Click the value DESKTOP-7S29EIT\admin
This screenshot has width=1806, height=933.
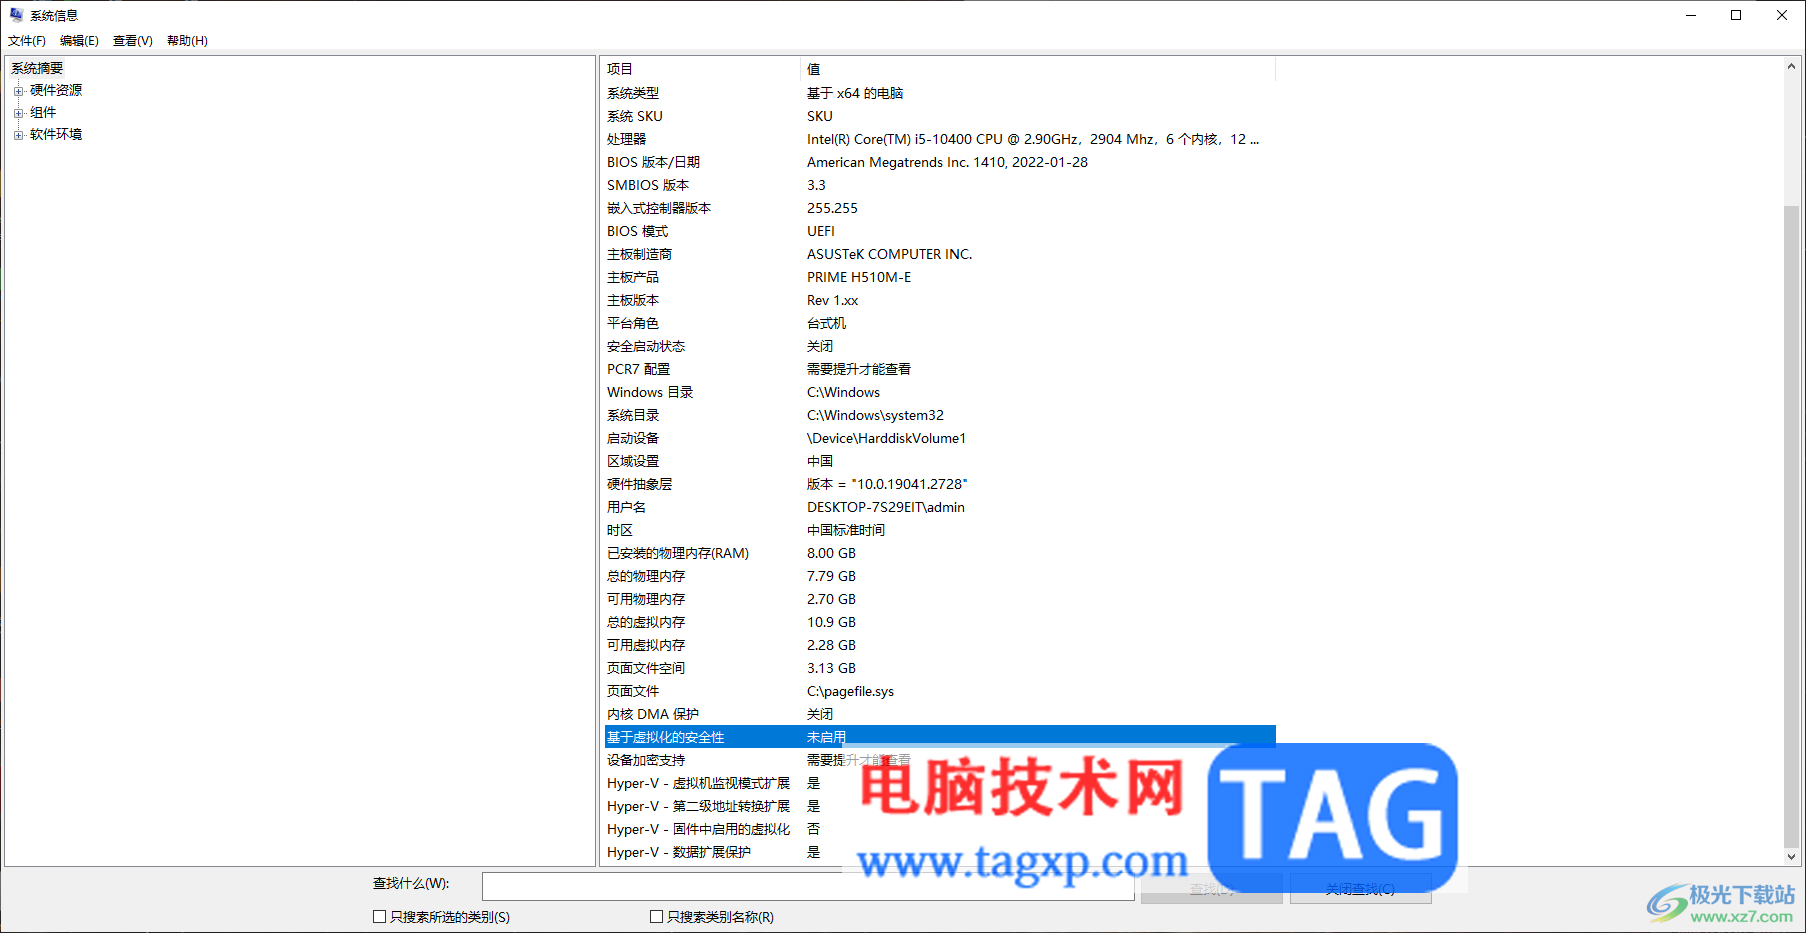coord(886,507)
